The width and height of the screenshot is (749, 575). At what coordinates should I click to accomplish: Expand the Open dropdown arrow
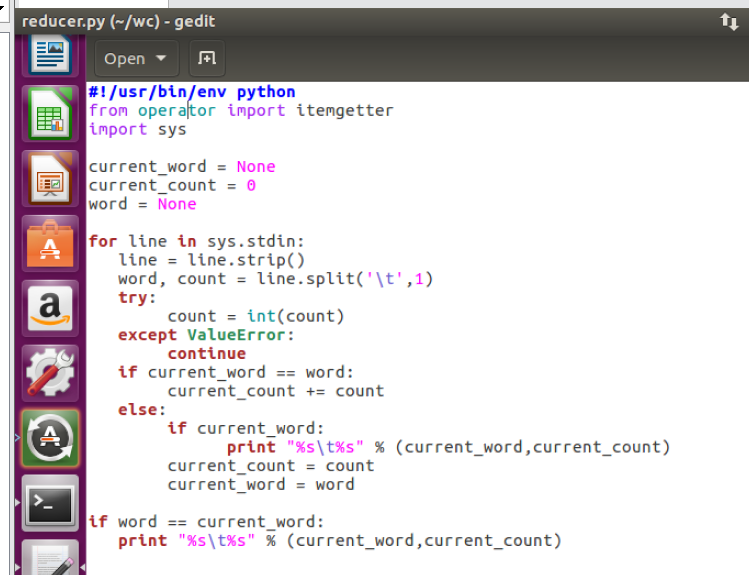[x=161, y=58]
